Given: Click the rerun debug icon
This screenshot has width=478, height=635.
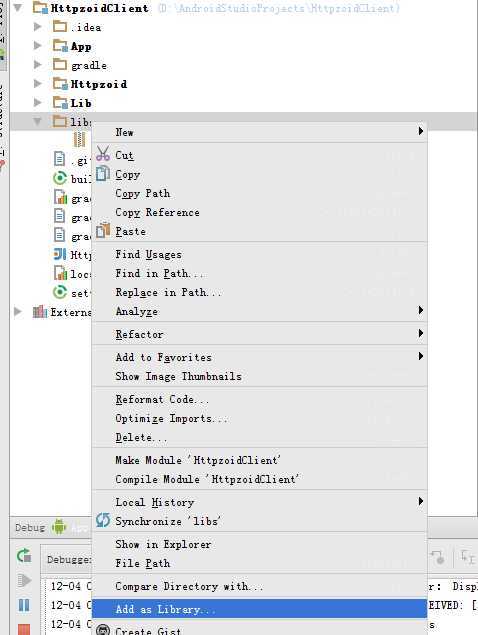Looking at the screenshot, I should [x=24, y=555].
